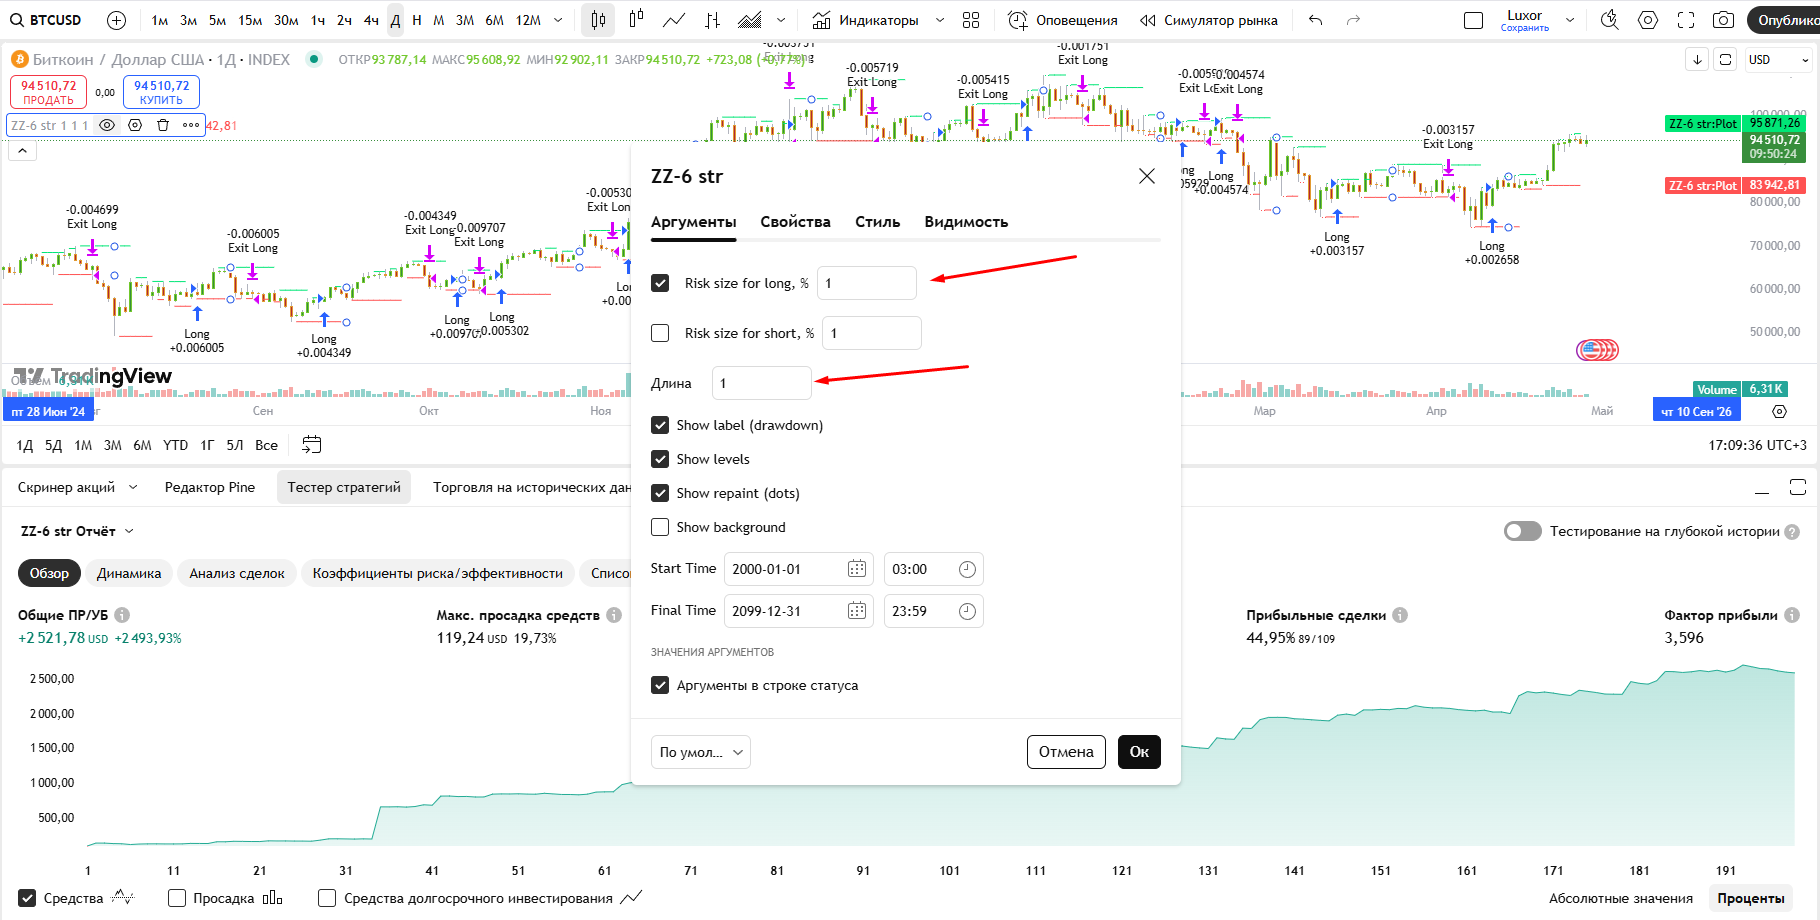
Task: Open the Indicators menu icon
Action: [x=821, y=20]
